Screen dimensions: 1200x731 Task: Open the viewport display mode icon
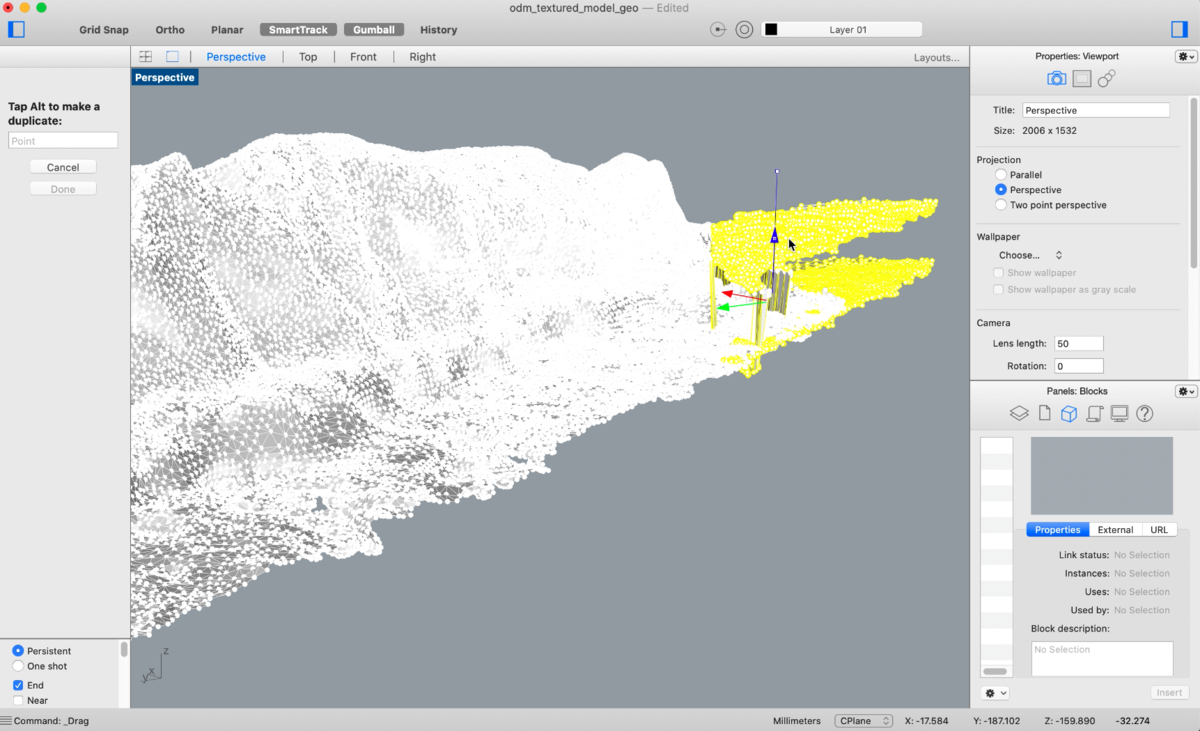[x=1081, y=78]
